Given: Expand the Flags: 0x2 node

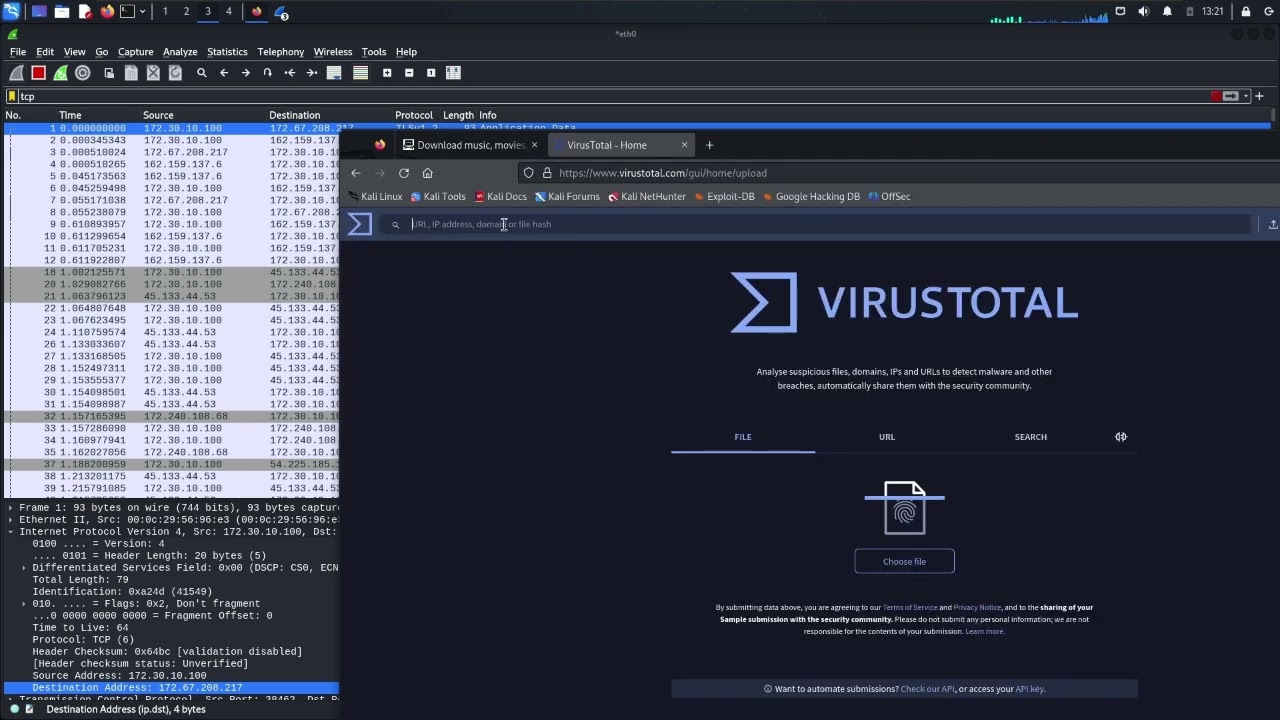Looking at the screenshot, I should point(24,604).
